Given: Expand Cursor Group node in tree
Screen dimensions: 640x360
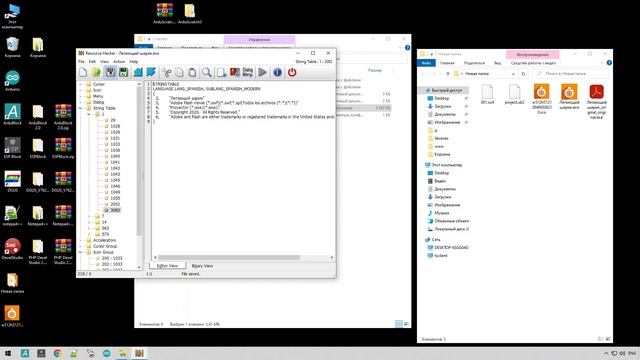Looking at the screenshot, I should (x=81, y=246).
